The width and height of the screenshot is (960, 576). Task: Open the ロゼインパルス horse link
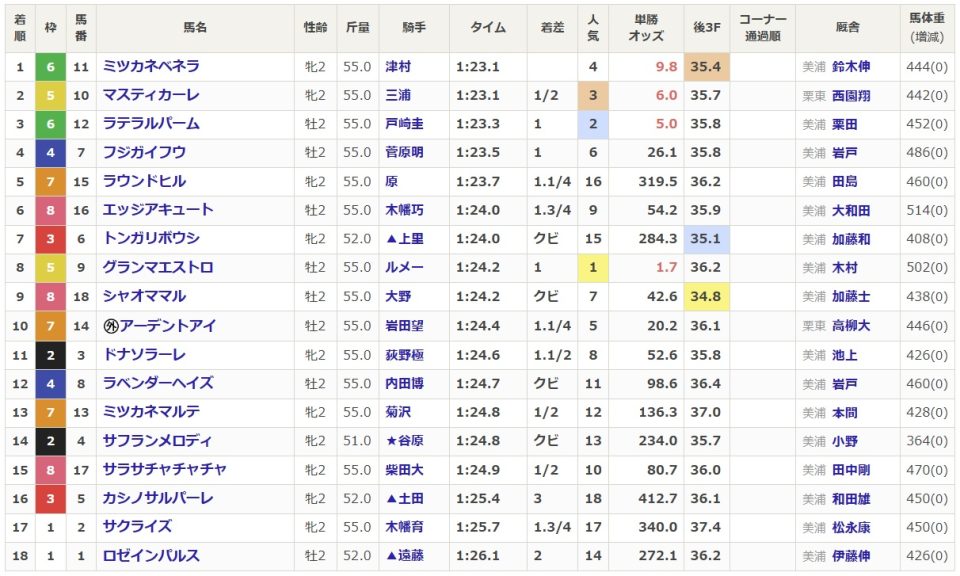pyautogui.click(x=151, y=556)
